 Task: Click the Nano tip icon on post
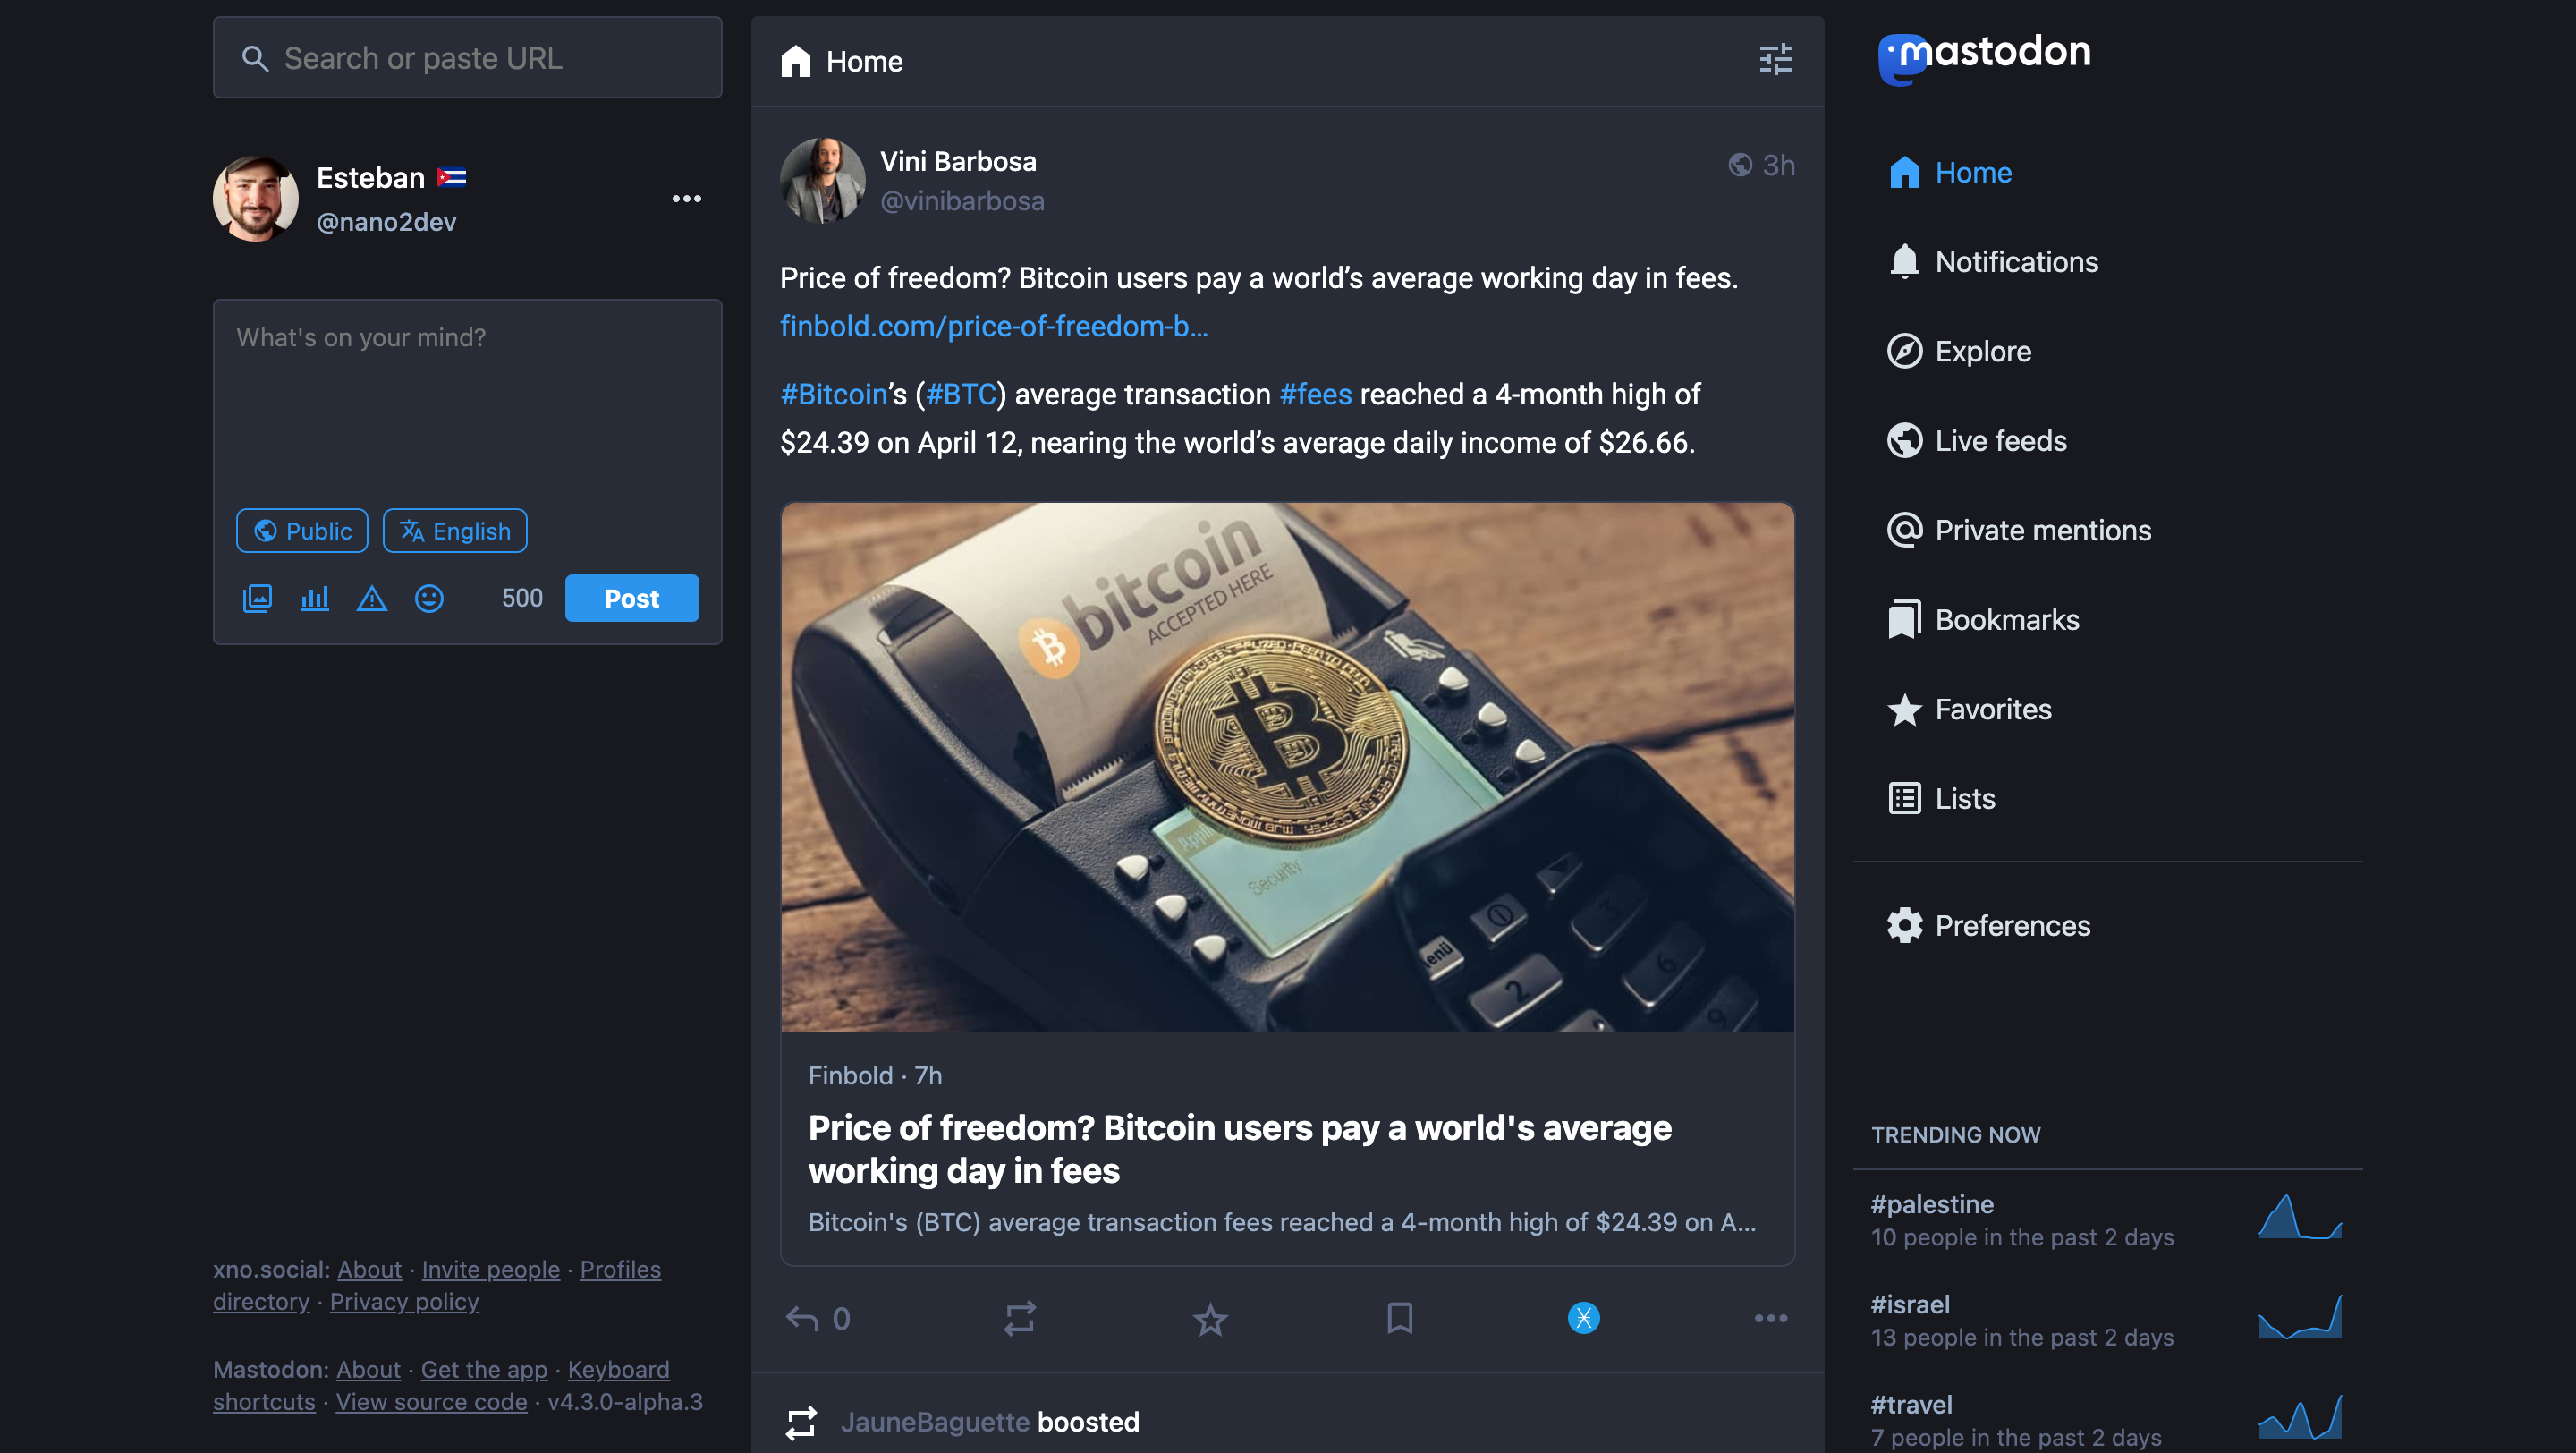(1583, 1318)
